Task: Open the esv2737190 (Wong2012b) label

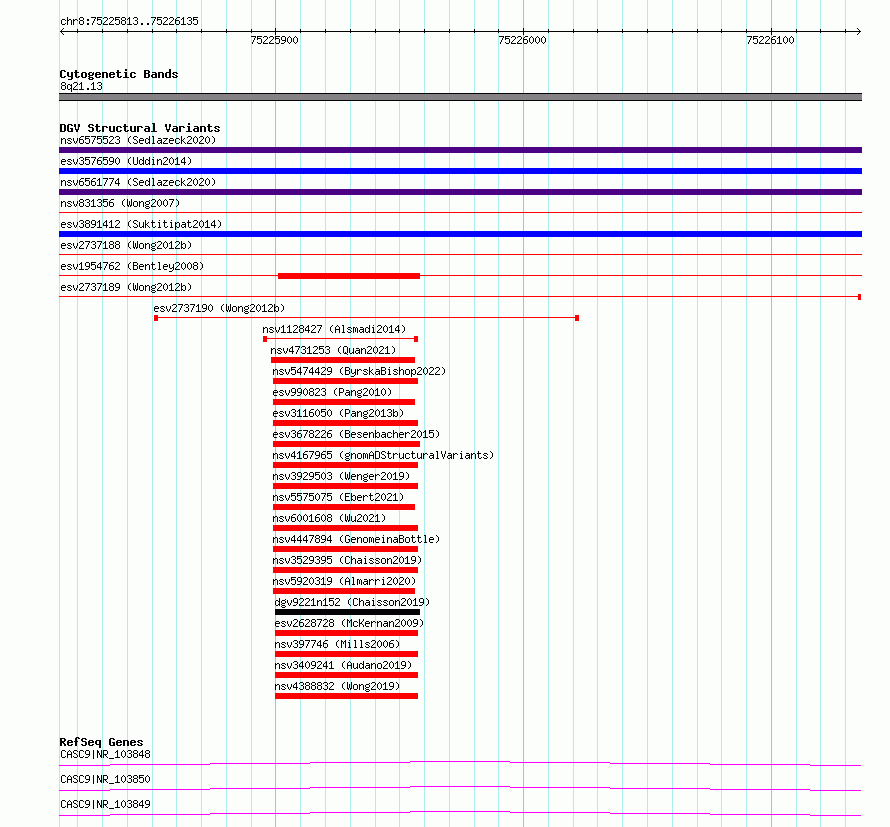Action: tap(219, 308)
